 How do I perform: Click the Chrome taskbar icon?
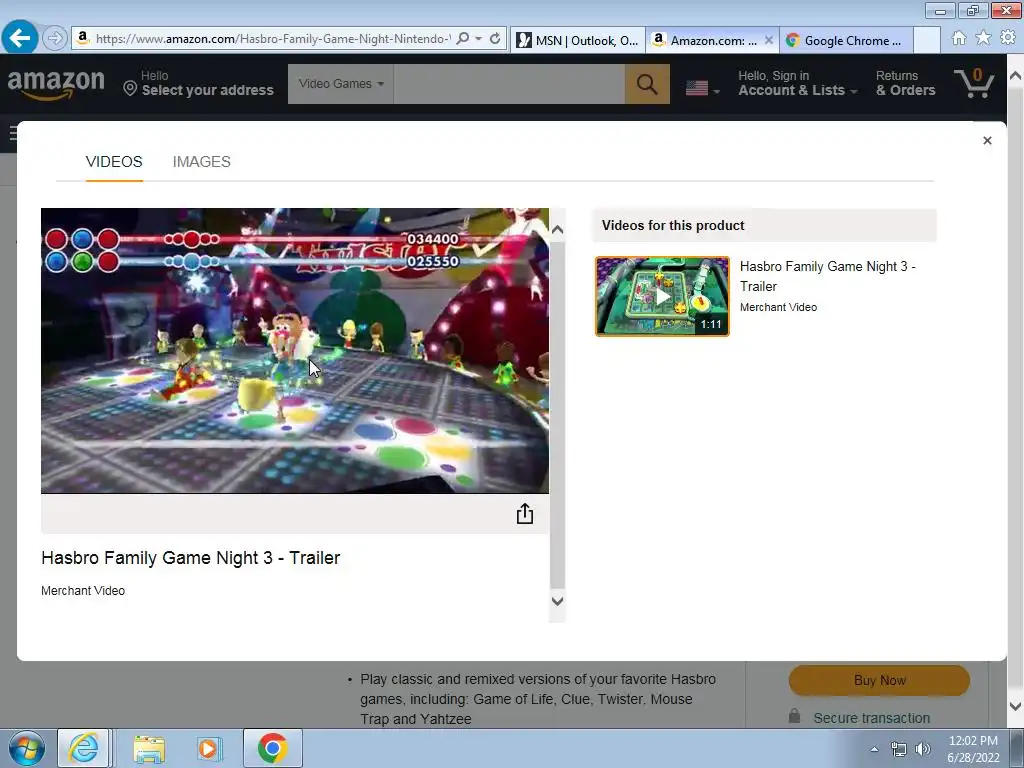coord(273,748)
